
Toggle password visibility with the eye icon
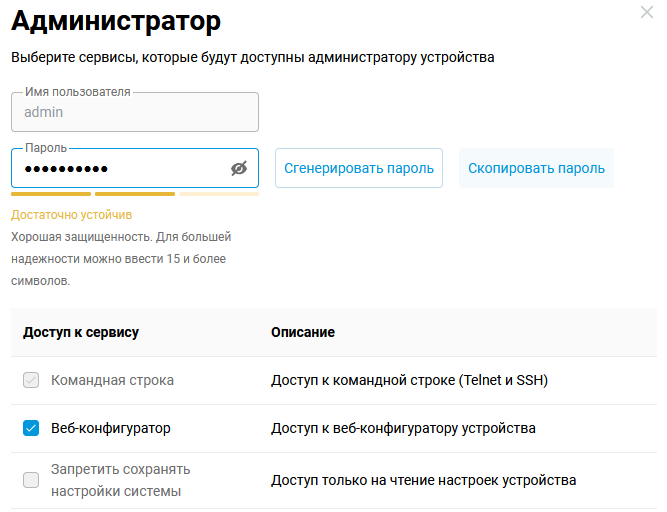238,169
